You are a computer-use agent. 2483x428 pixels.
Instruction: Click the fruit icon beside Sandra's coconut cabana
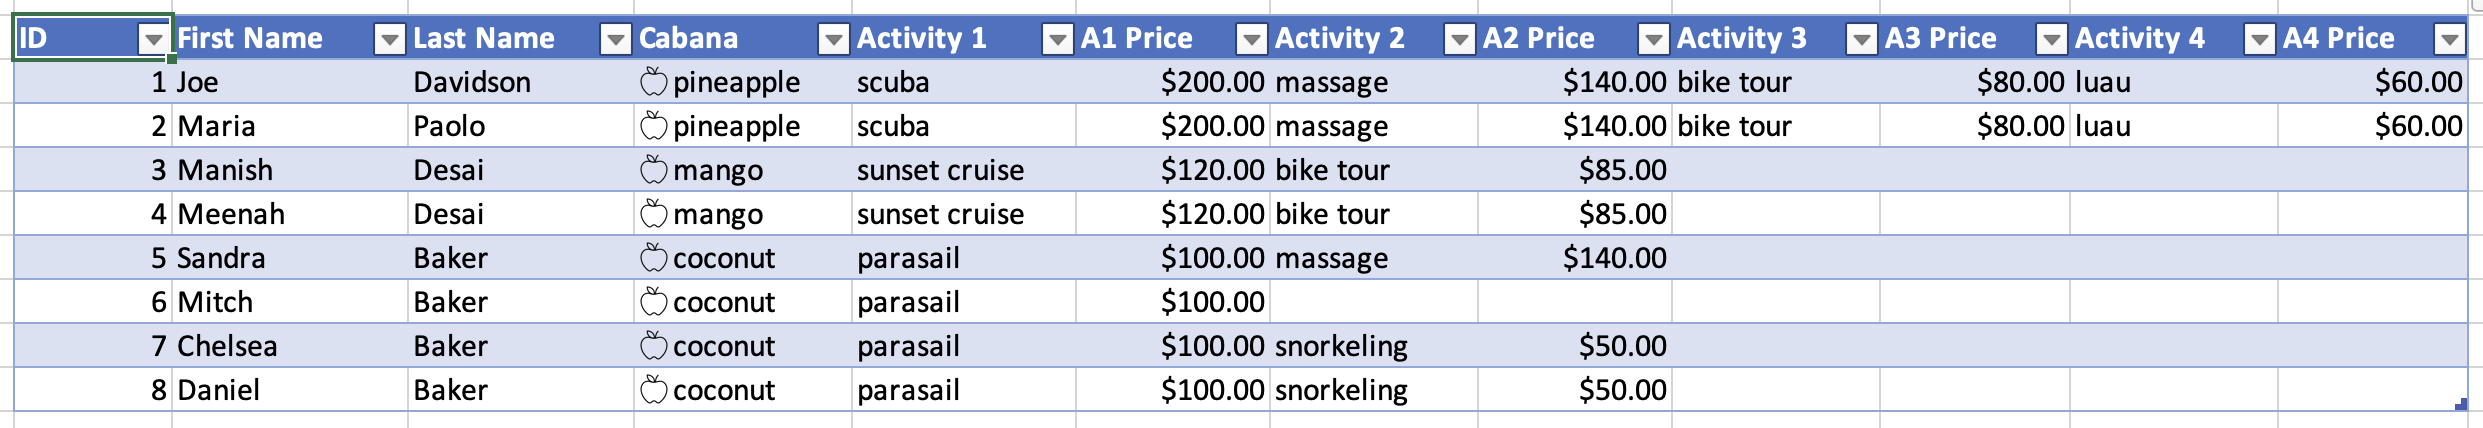tap(653, 257)
